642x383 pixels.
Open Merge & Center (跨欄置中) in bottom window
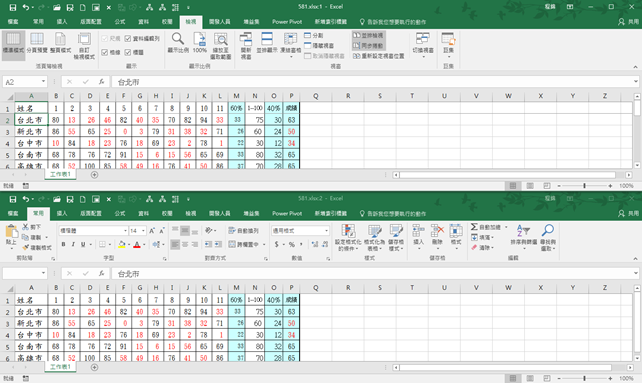pyautogui.click(x=244, y=245)
